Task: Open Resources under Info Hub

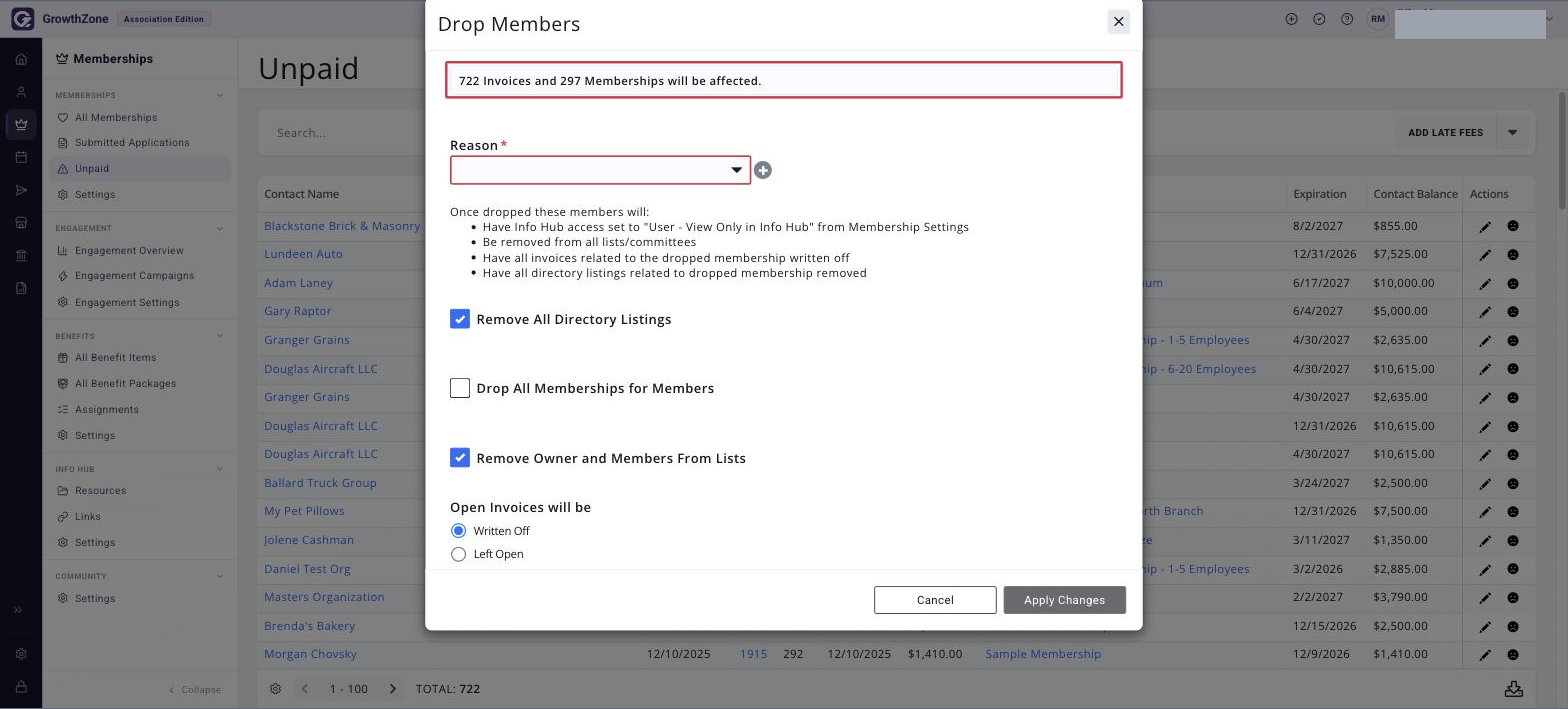Action: pyautogui.click(x=100, y=491)
